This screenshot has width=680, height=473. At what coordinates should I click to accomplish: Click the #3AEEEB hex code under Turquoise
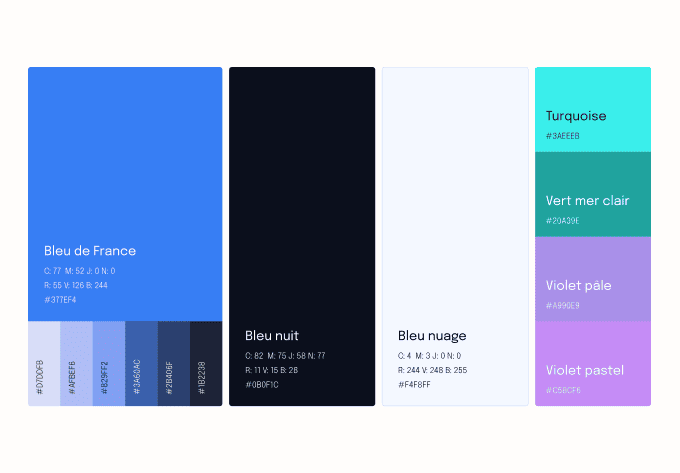563,136
